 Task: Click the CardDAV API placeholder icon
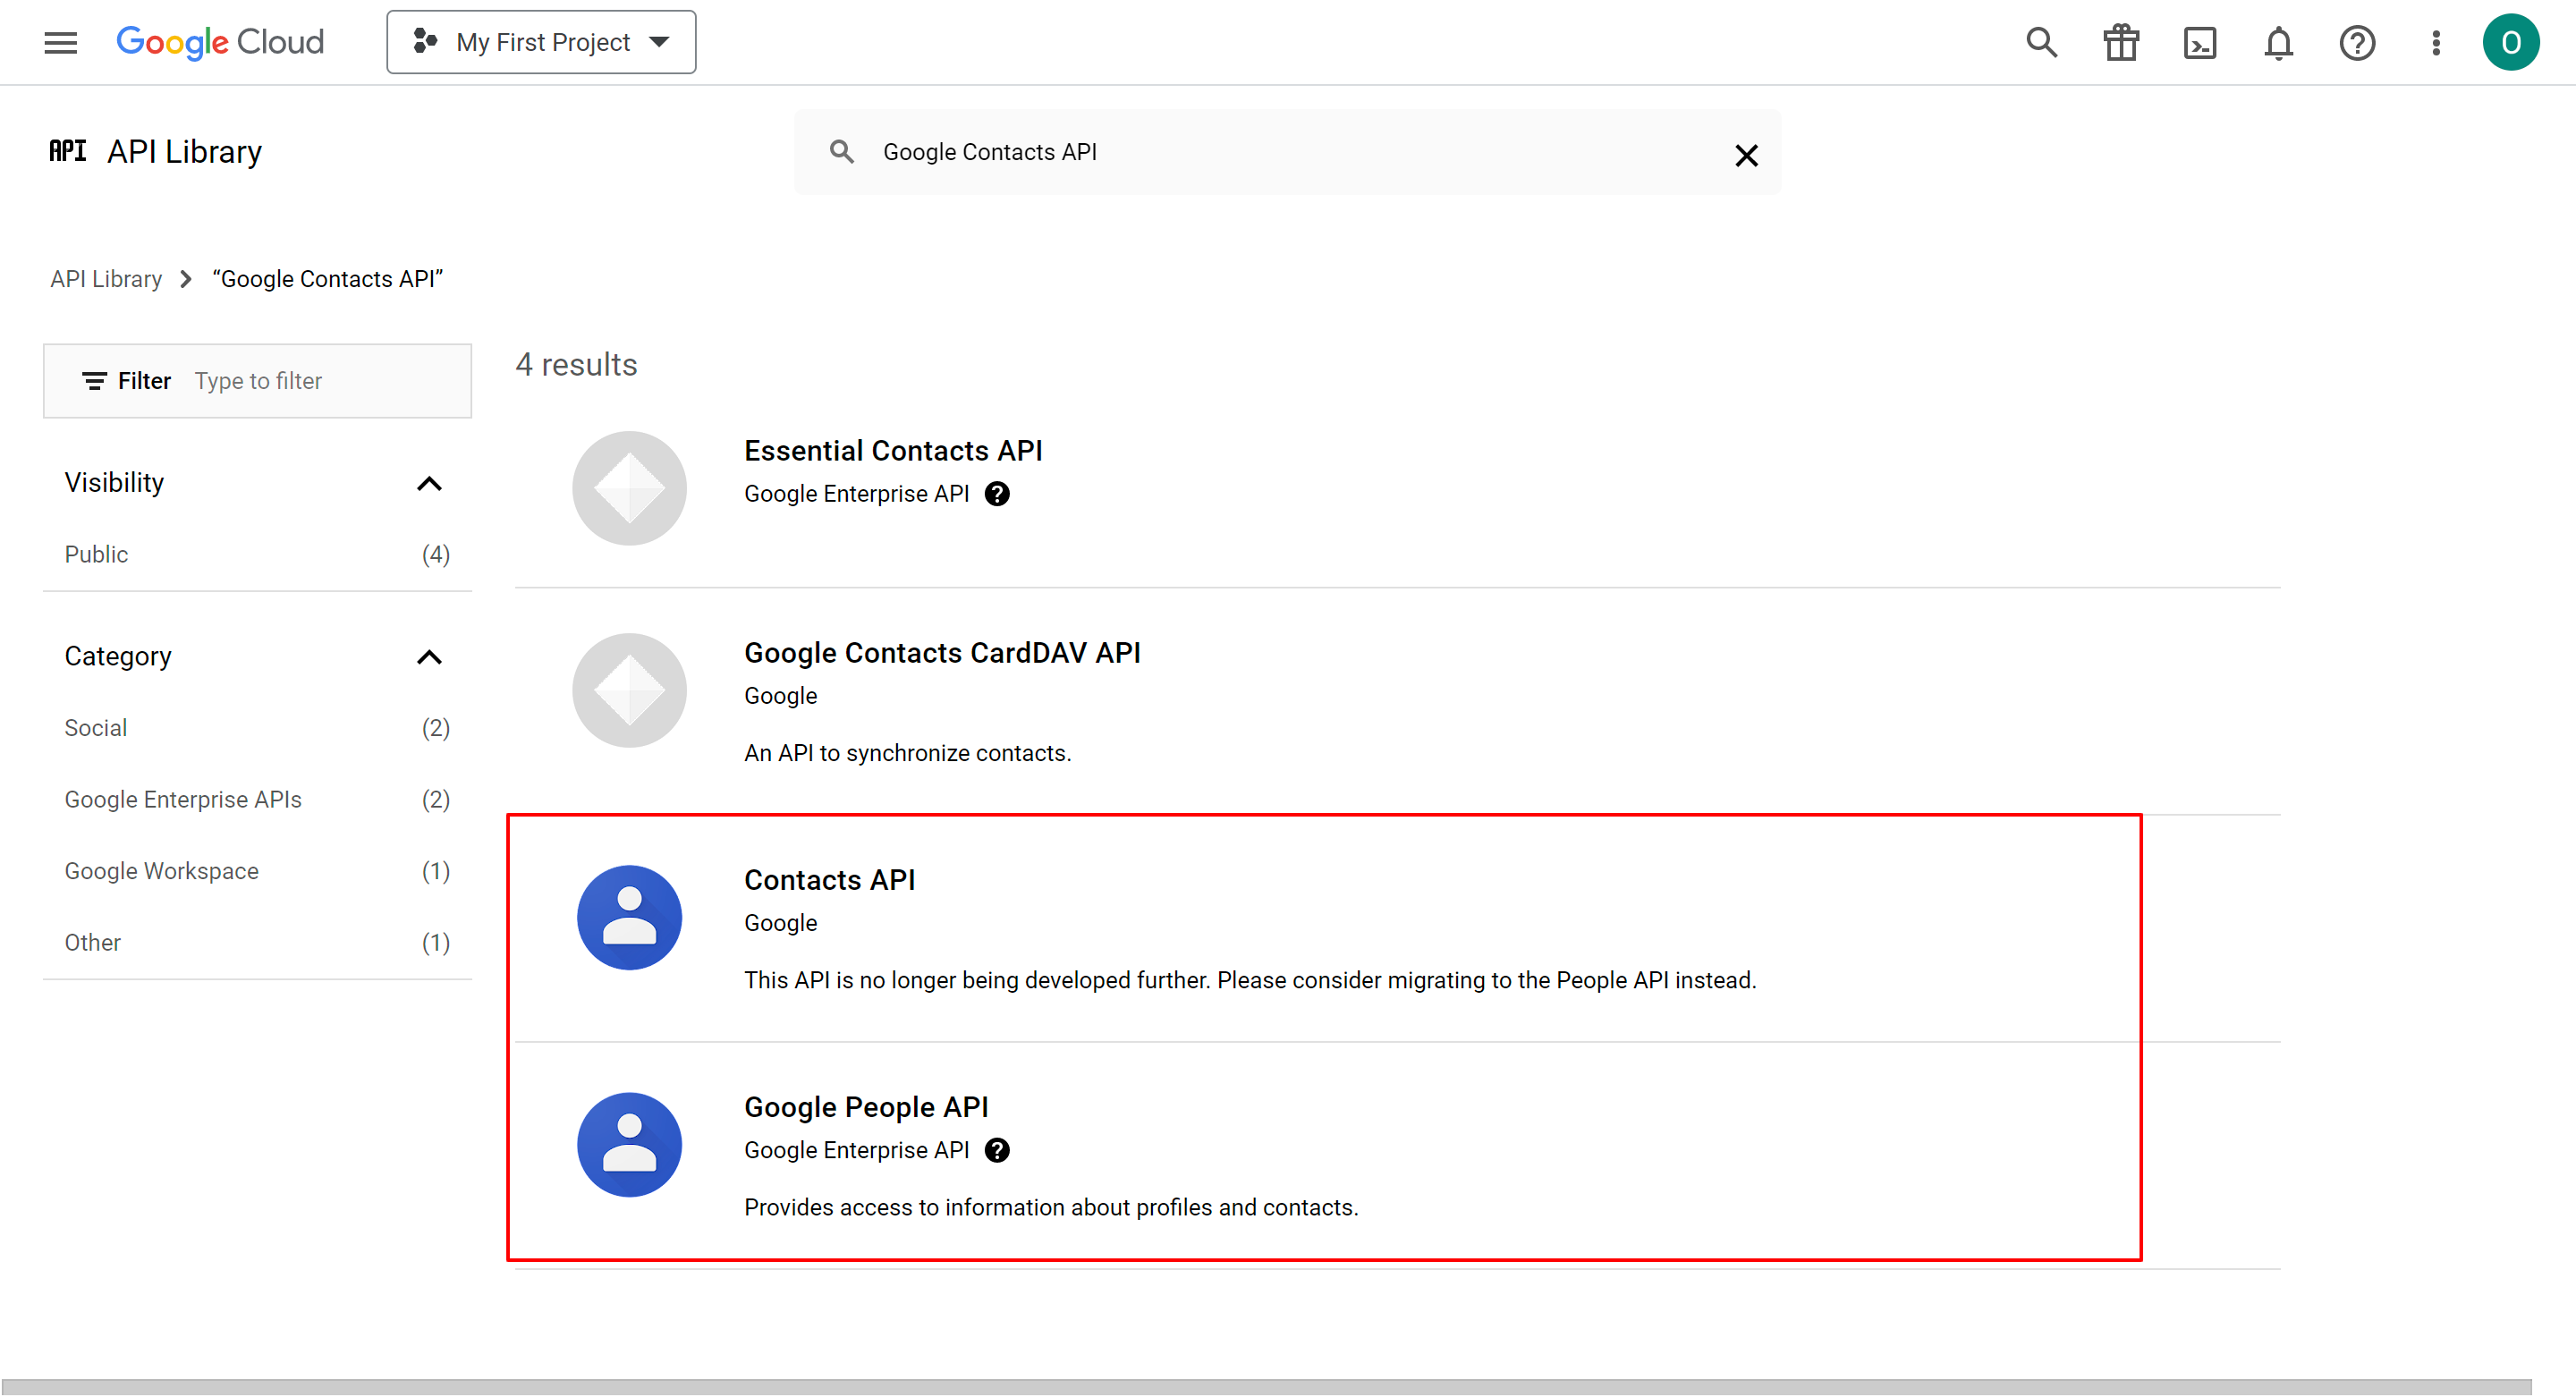coord(629,690)
